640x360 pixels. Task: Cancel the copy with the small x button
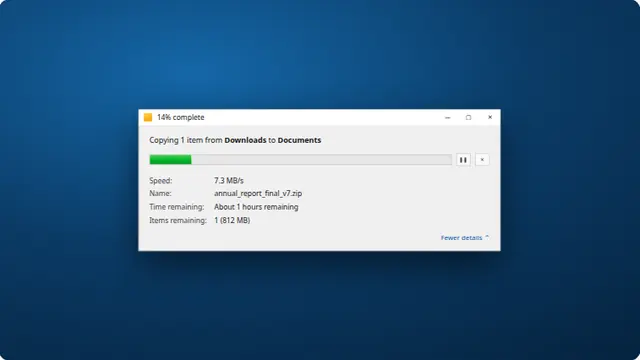tap(482, 160)
